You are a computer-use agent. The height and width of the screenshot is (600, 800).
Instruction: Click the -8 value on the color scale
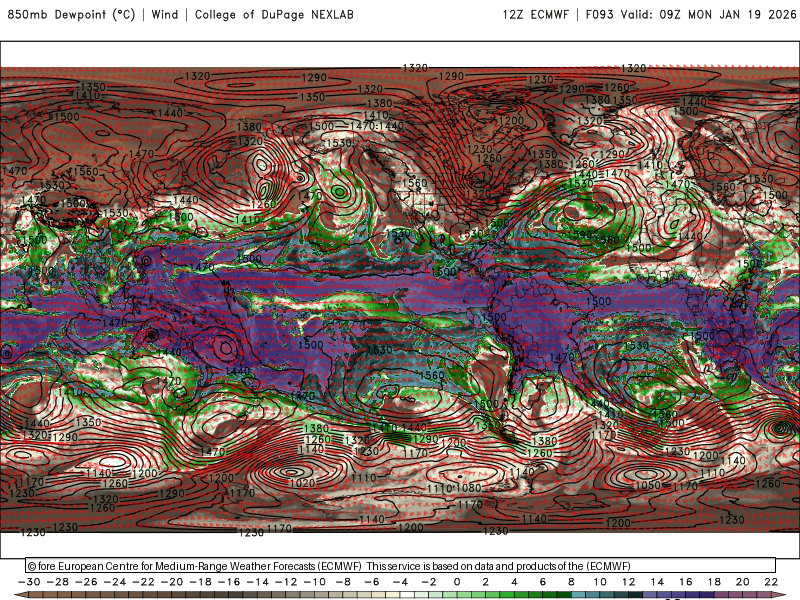tap(344, 582)
